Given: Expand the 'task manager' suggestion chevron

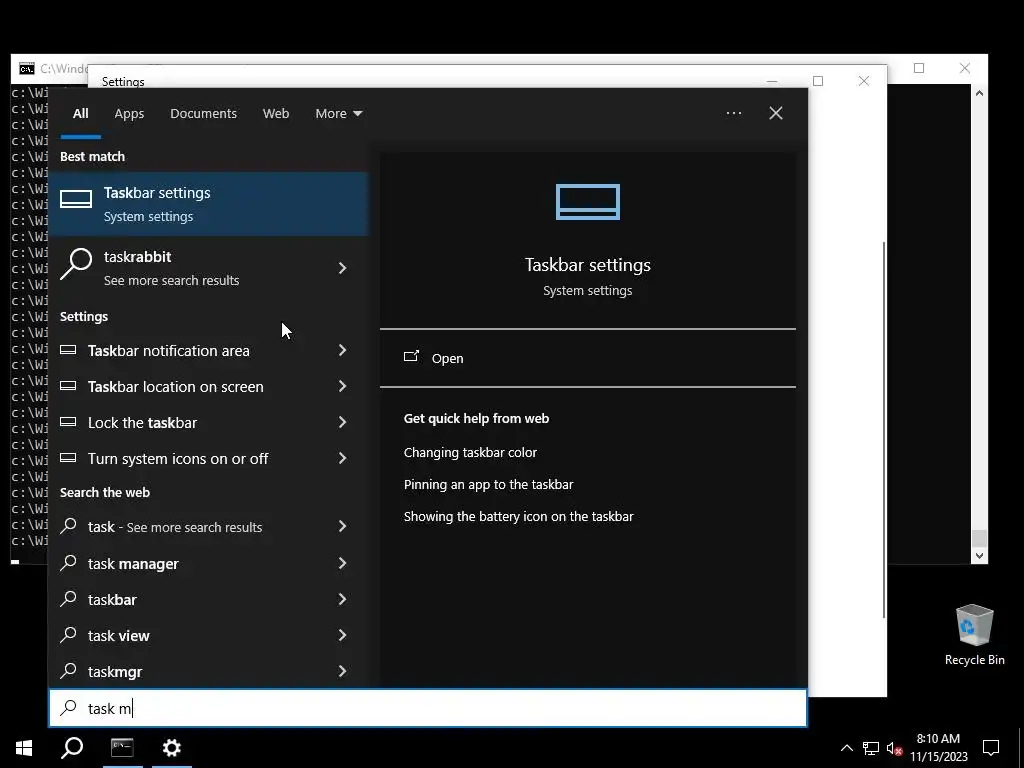Looking at the screenshot, I should [342, 564].
